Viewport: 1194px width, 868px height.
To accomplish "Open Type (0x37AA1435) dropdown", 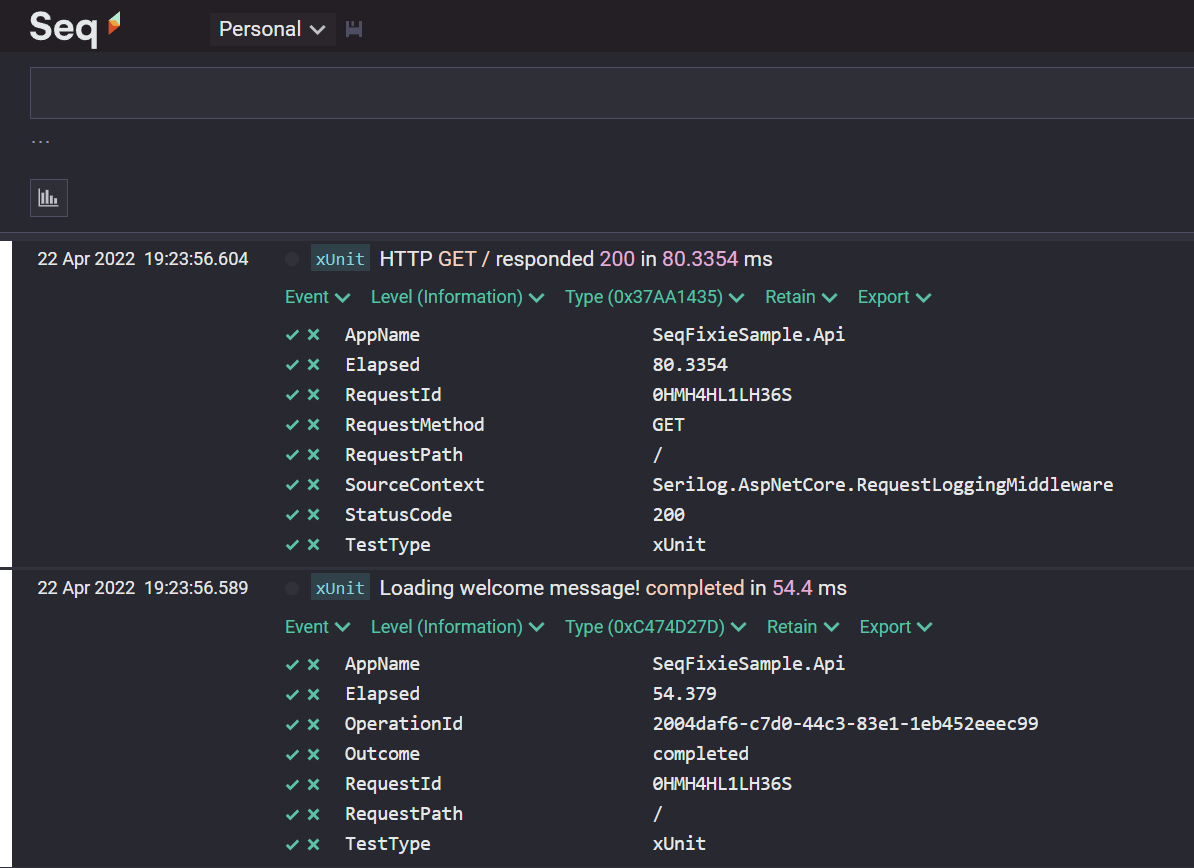I will click(655, 297).
